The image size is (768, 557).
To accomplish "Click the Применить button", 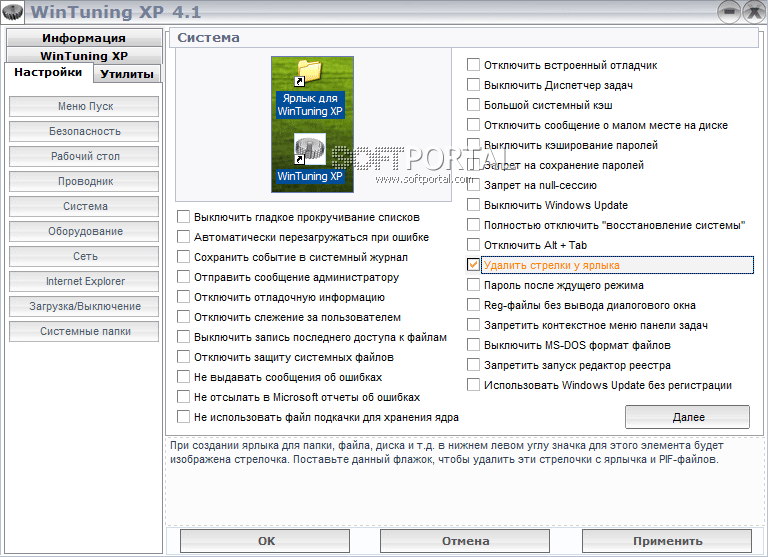I will [667, 541].
